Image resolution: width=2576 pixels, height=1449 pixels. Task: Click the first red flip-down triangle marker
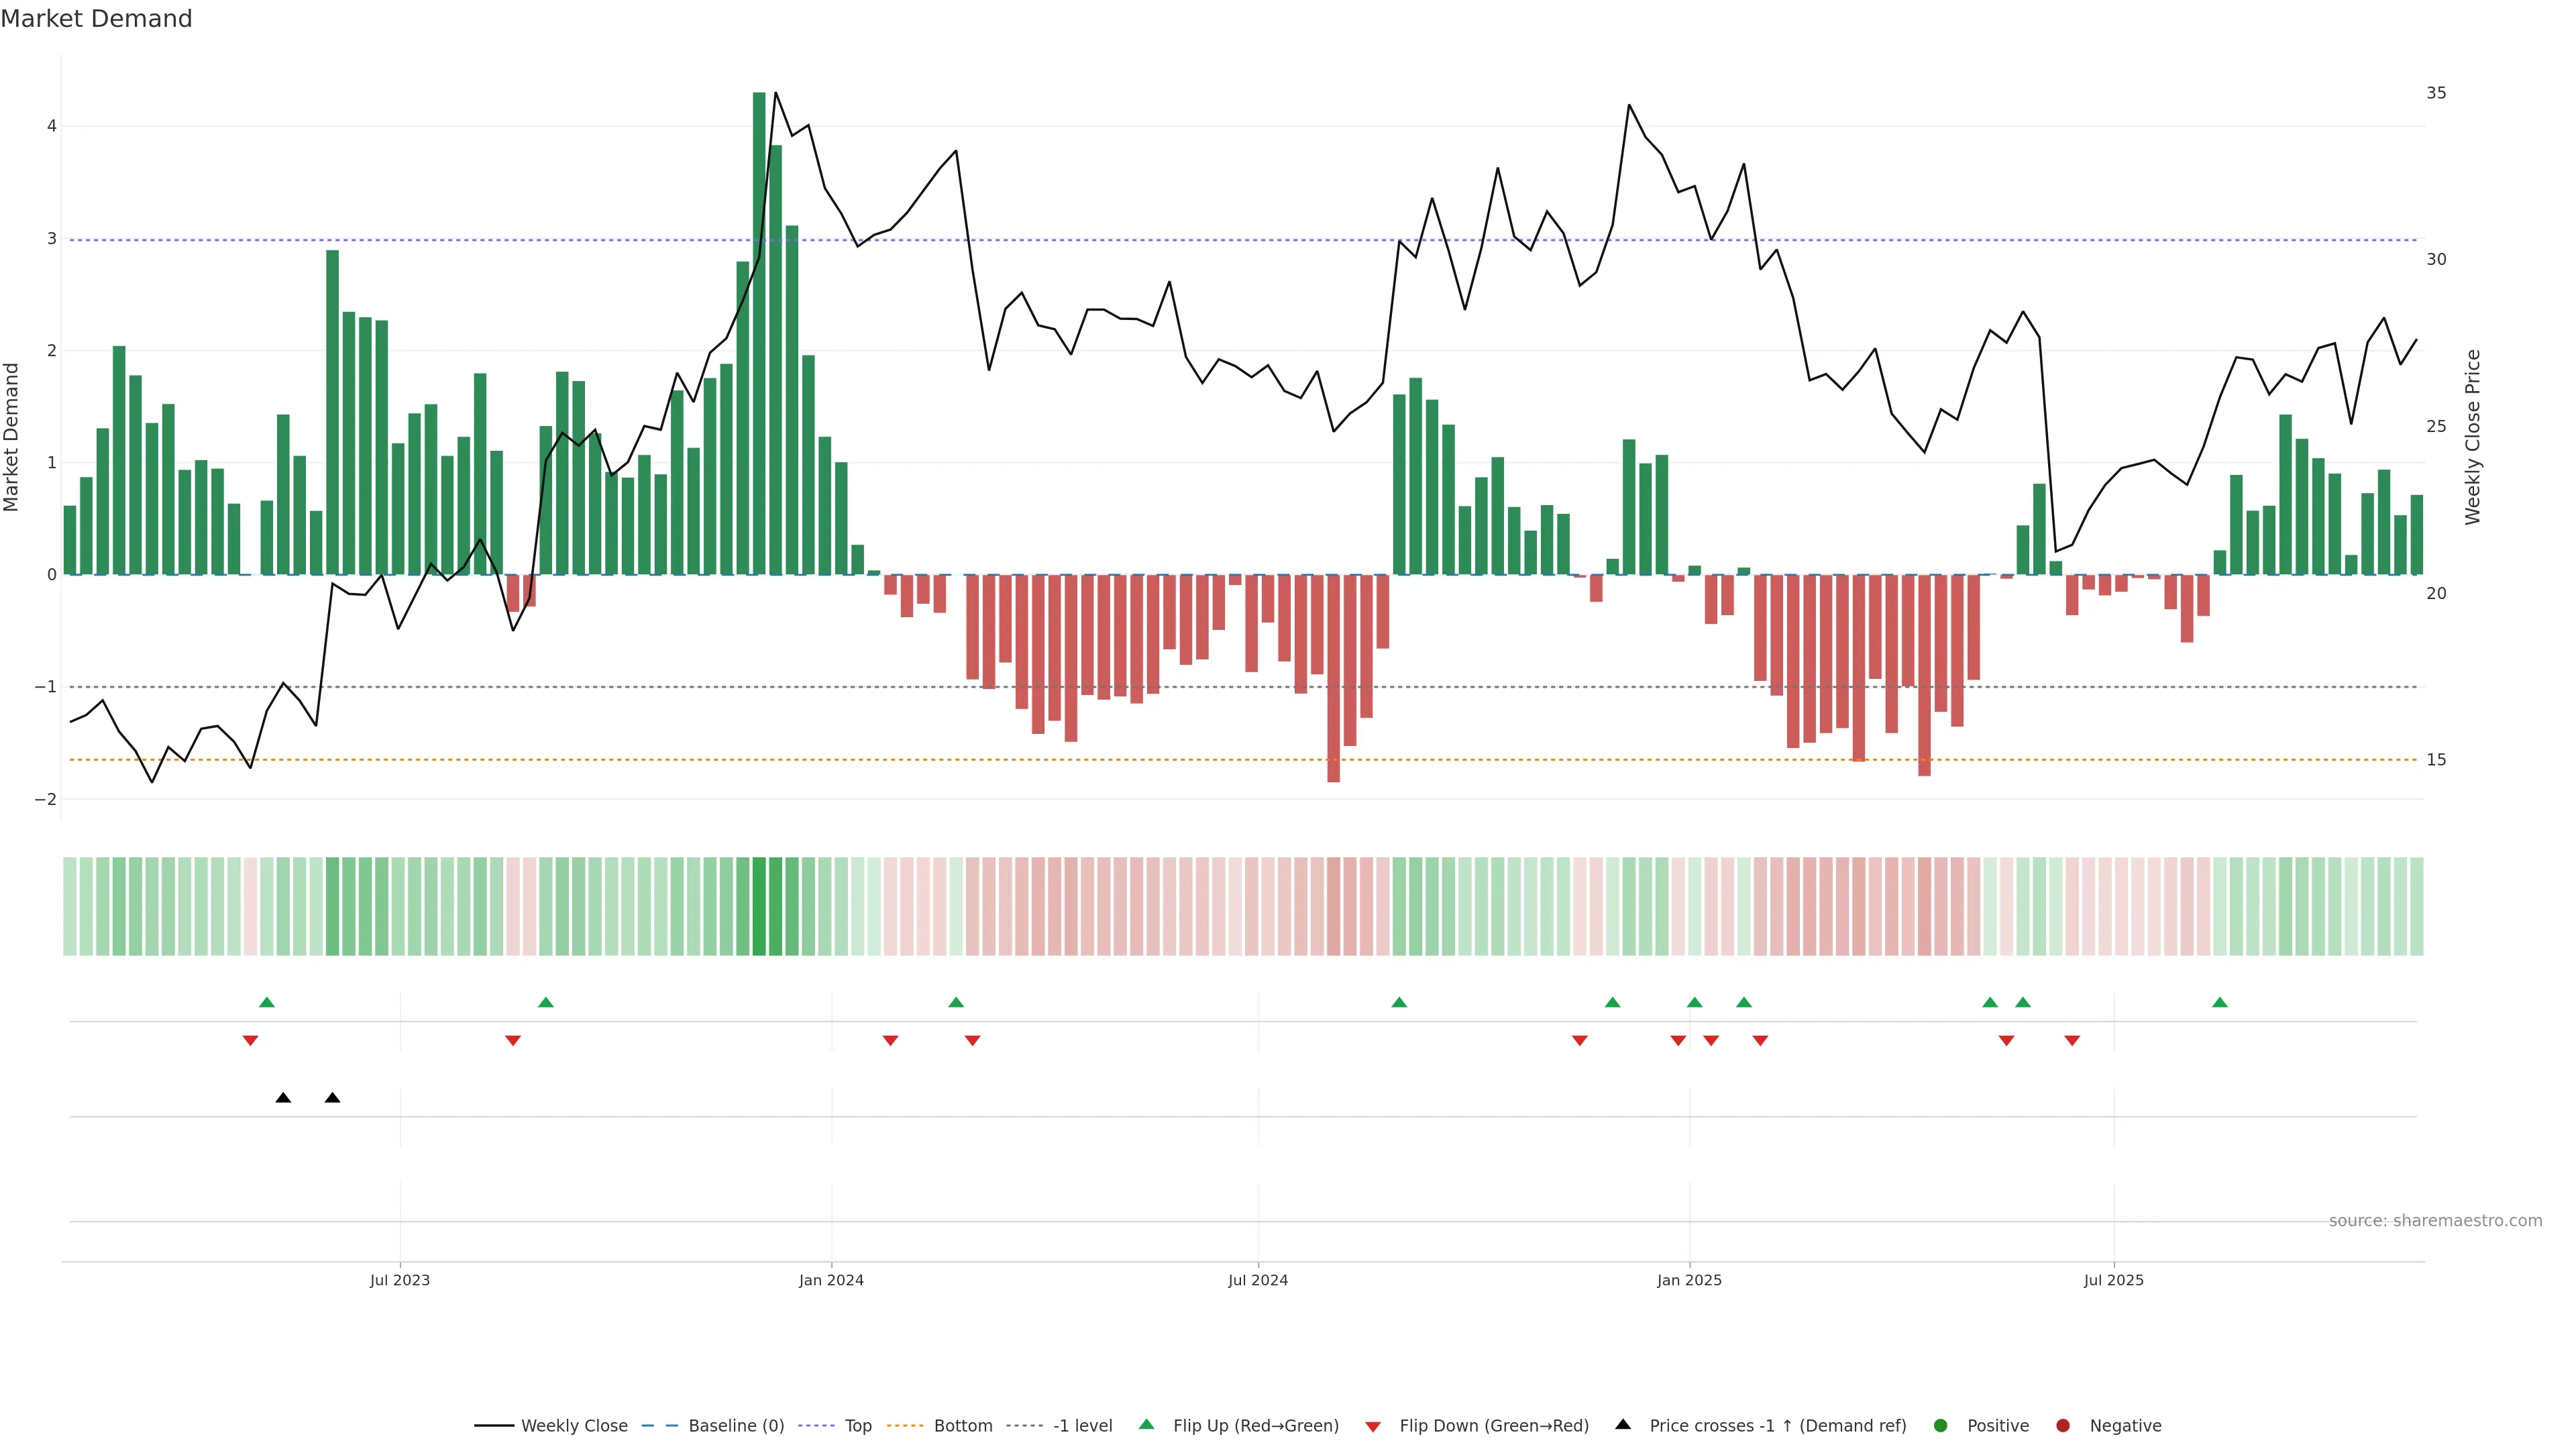(250, 1041)
